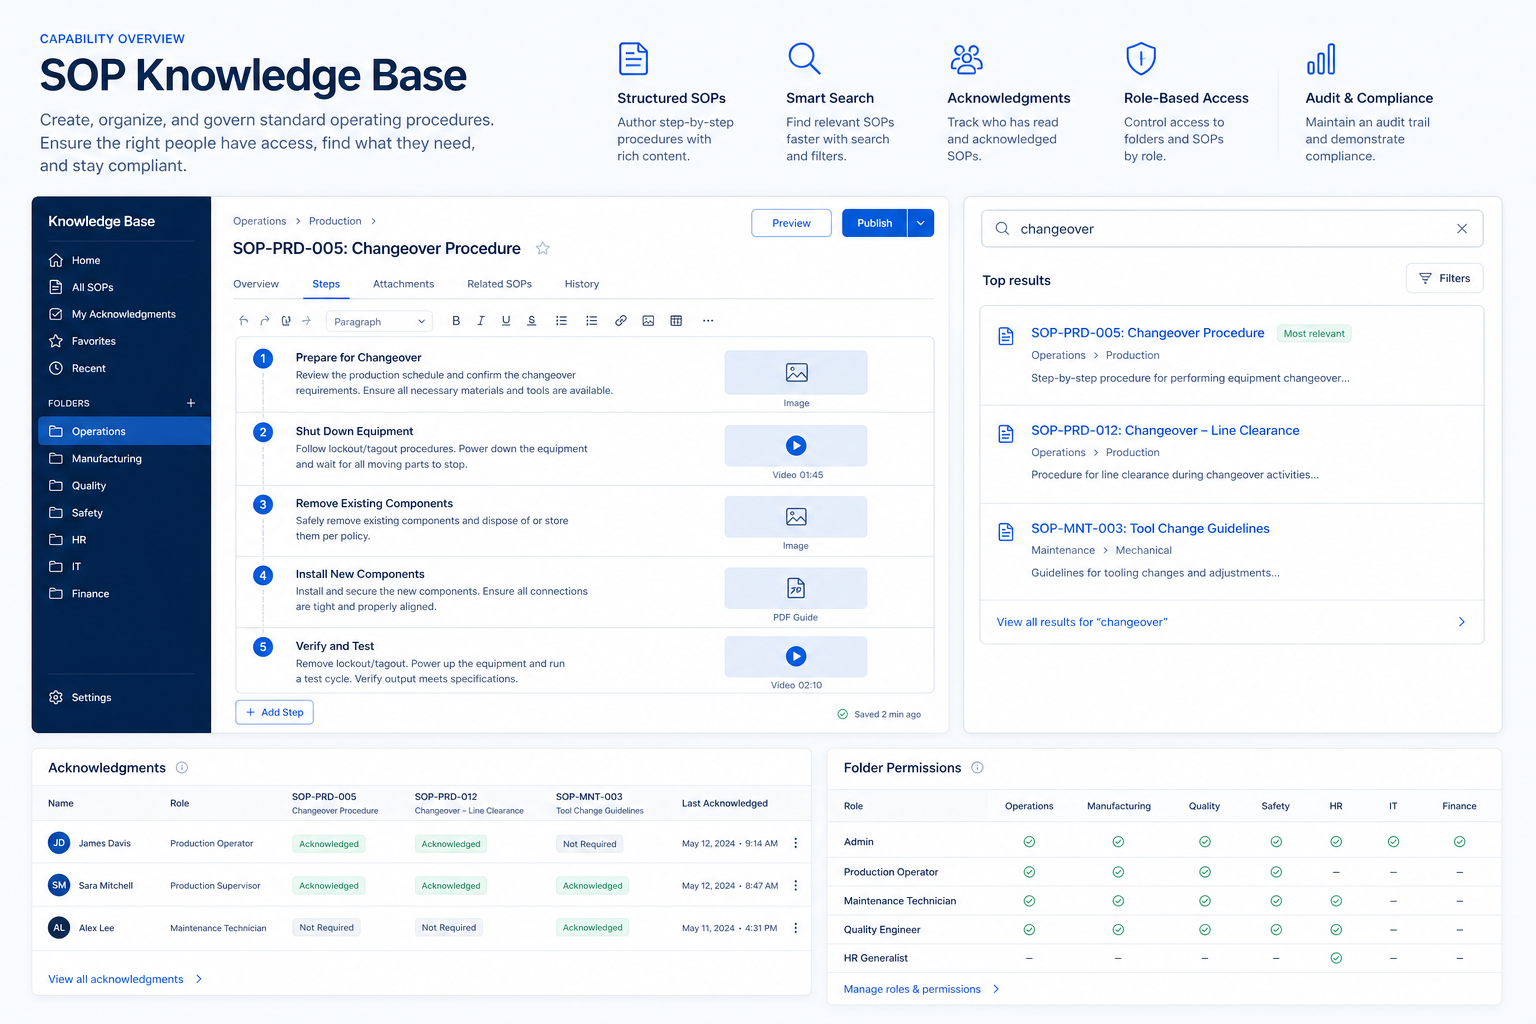1536x1024 pixels.
Task: Apply Strikethrough formatting in the toolbar
Action: pos(532,321)
